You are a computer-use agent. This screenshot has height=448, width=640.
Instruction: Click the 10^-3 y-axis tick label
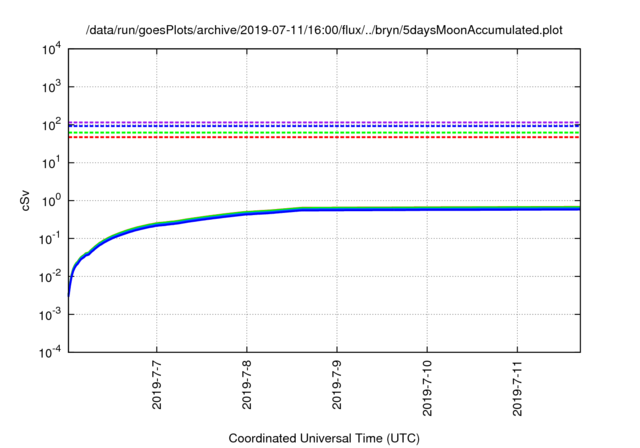[x=51, y=314]
